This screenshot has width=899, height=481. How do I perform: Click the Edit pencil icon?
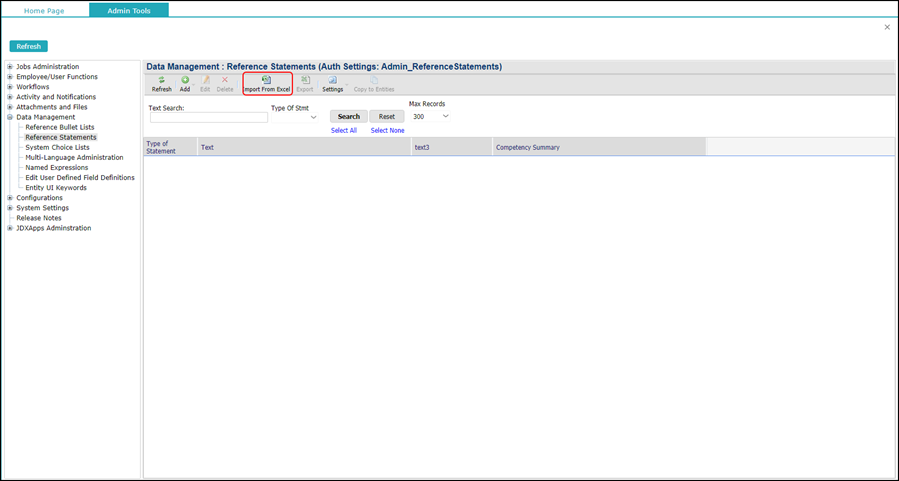point(205,80)
